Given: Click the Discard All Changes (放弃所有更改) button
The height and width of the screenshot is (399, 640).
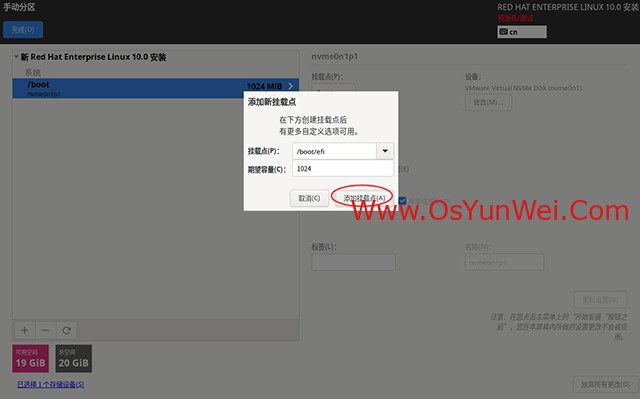Looking at the screenshot, I should 605,384.
